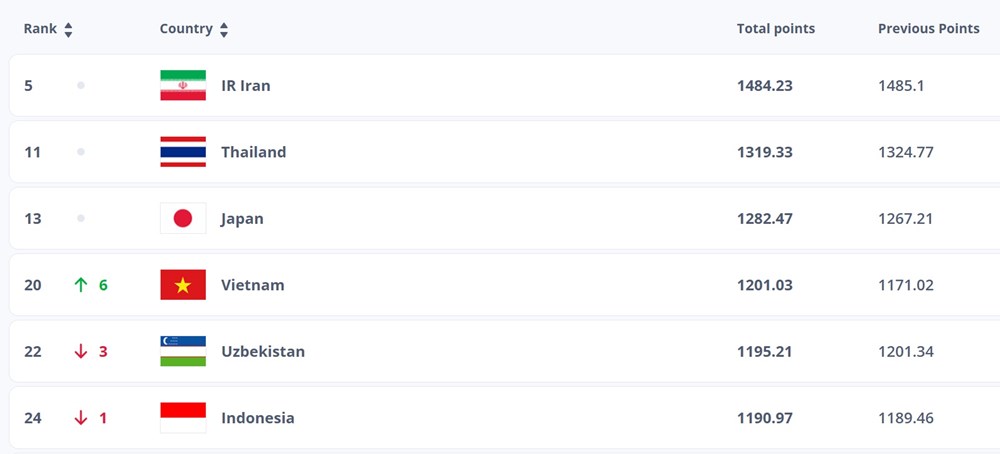Open the IR Iran country link

pos(245,86)
